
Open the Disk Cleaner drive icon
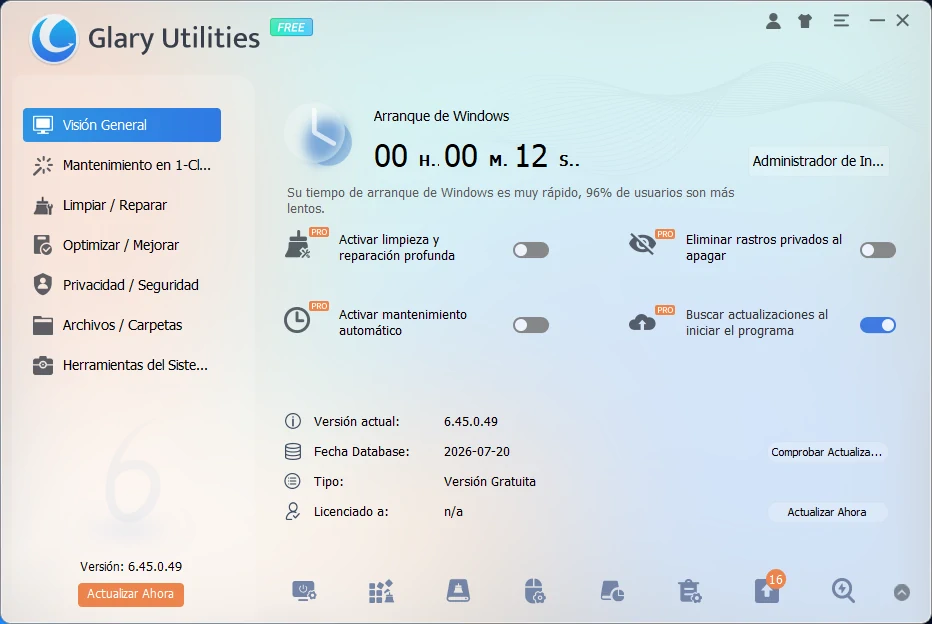coord(458,591)
